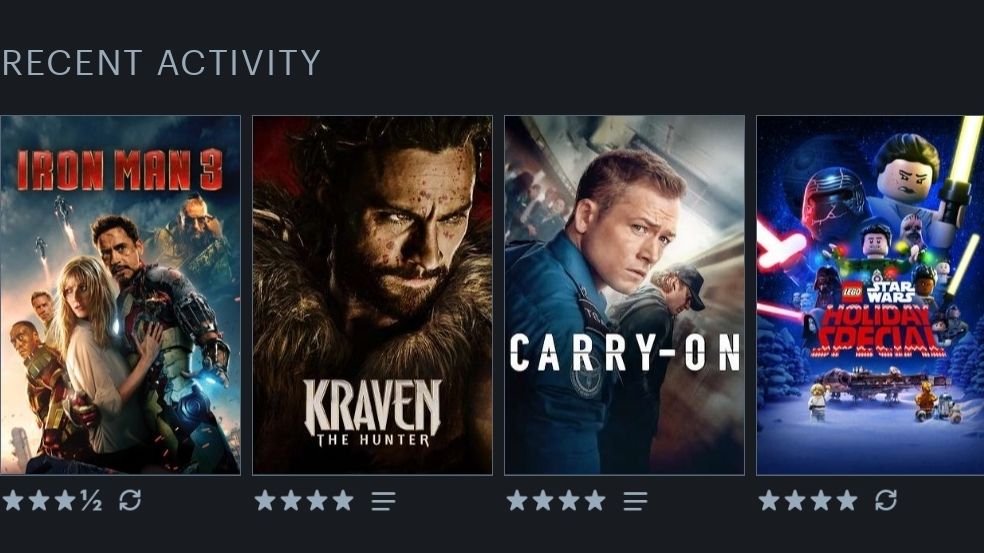
Task: Click the last star under Kraven the Hunter
Action: (x=343, y=500)
